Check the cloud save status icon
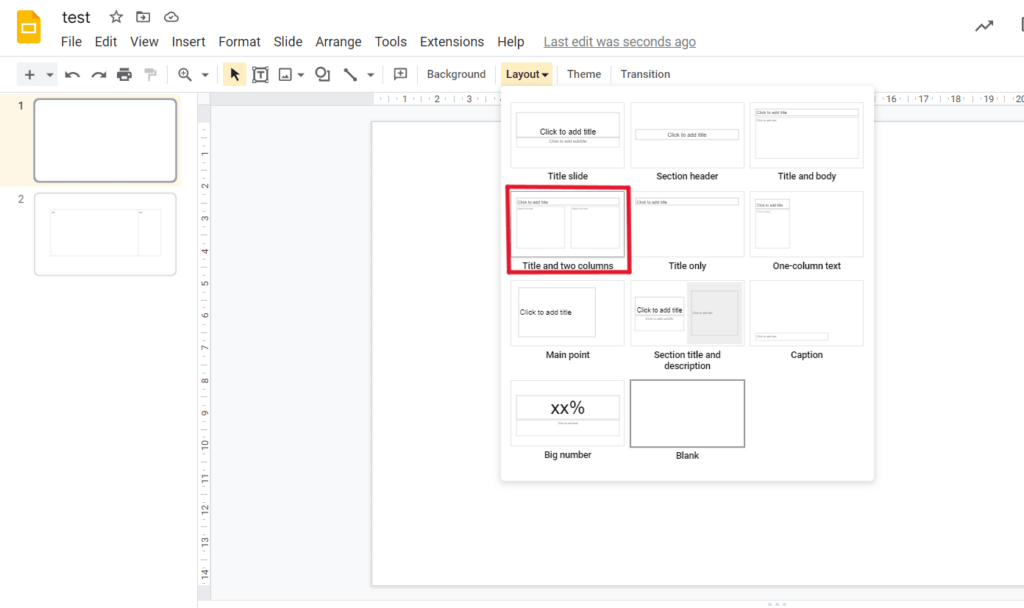The image size is (1024, 608). 171,17
